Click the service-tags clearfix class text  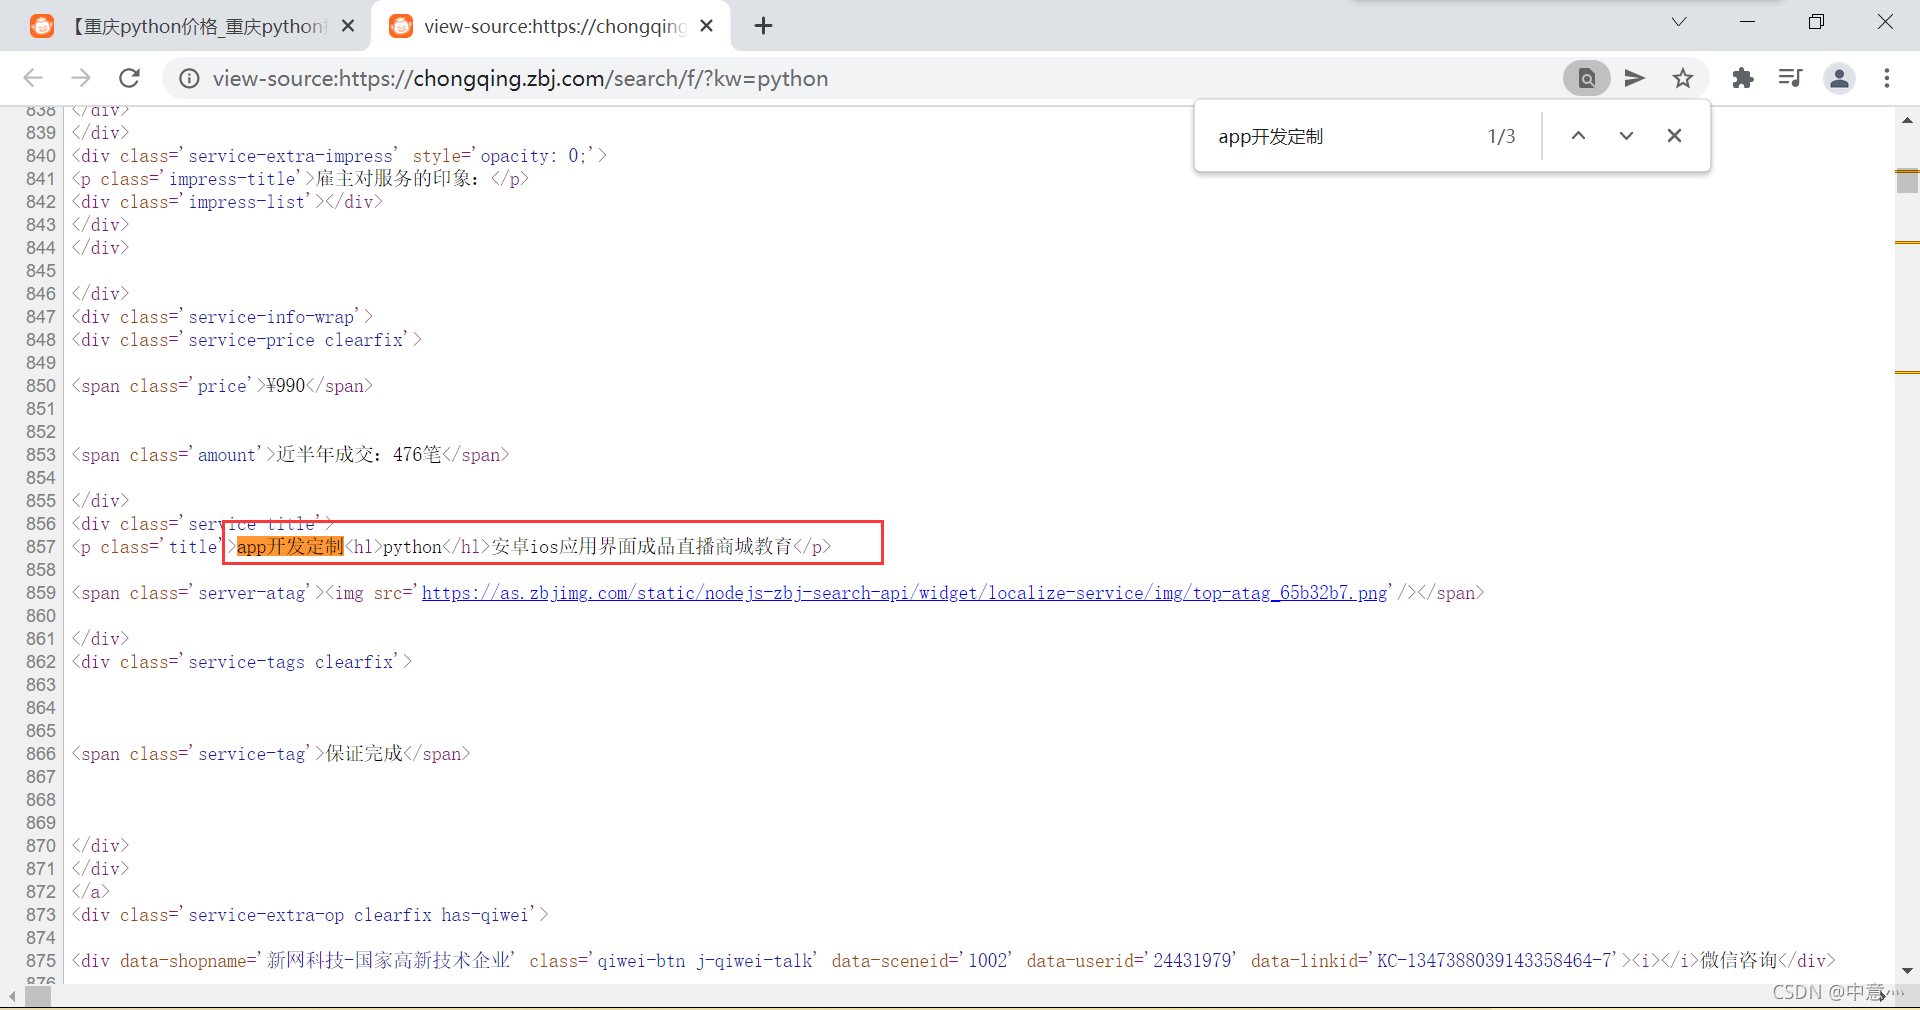291,662
